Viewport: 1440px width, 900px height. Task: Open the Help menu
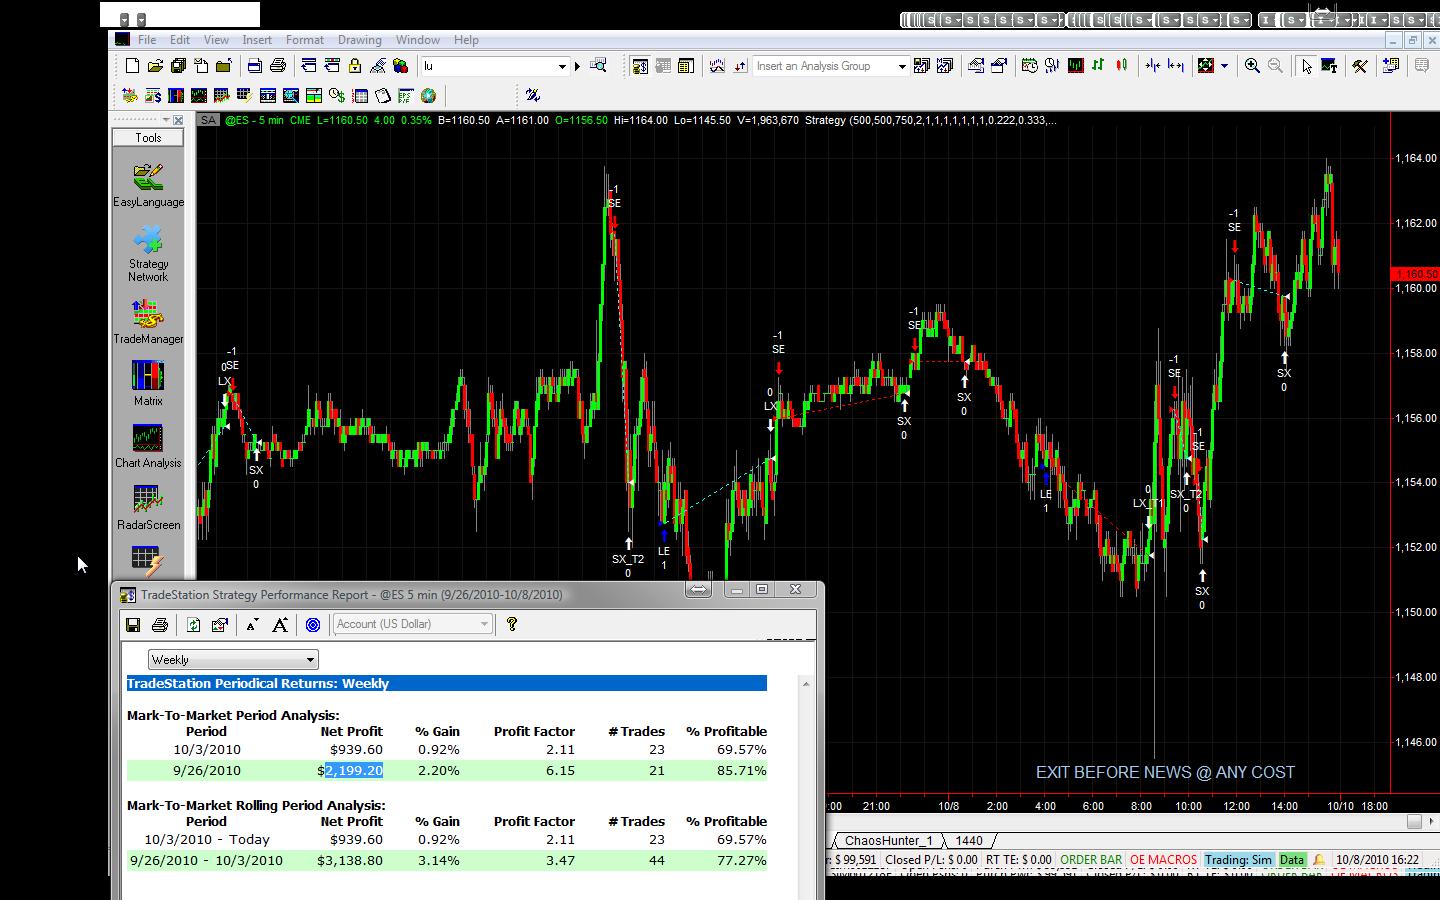click(466, 40)
